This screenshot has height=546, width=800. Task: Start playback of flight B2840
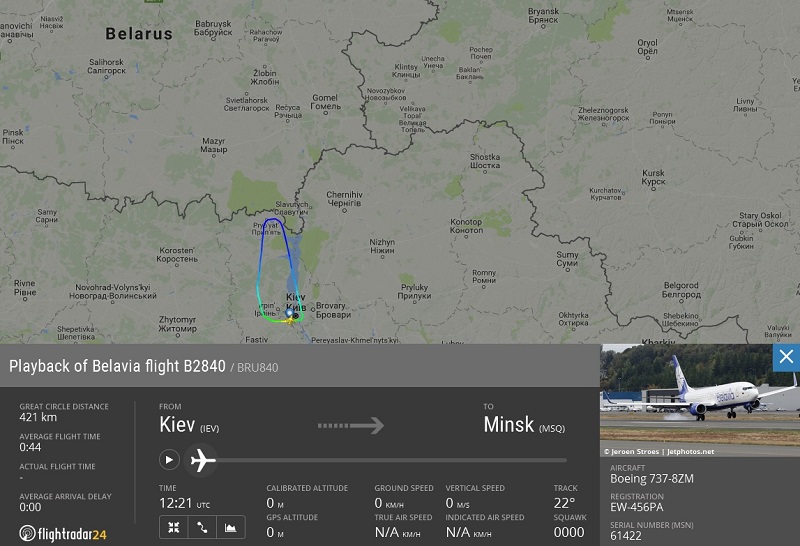[169, 460]
